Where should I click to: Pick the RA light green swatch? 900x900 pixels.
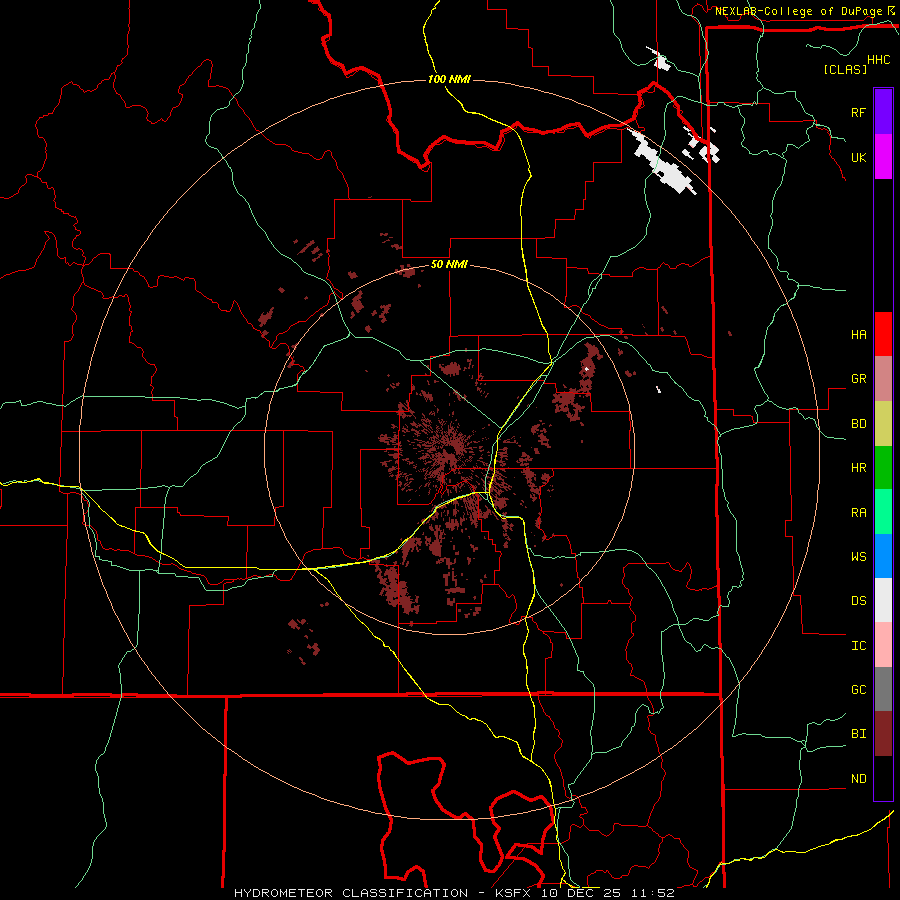point(883,512)
